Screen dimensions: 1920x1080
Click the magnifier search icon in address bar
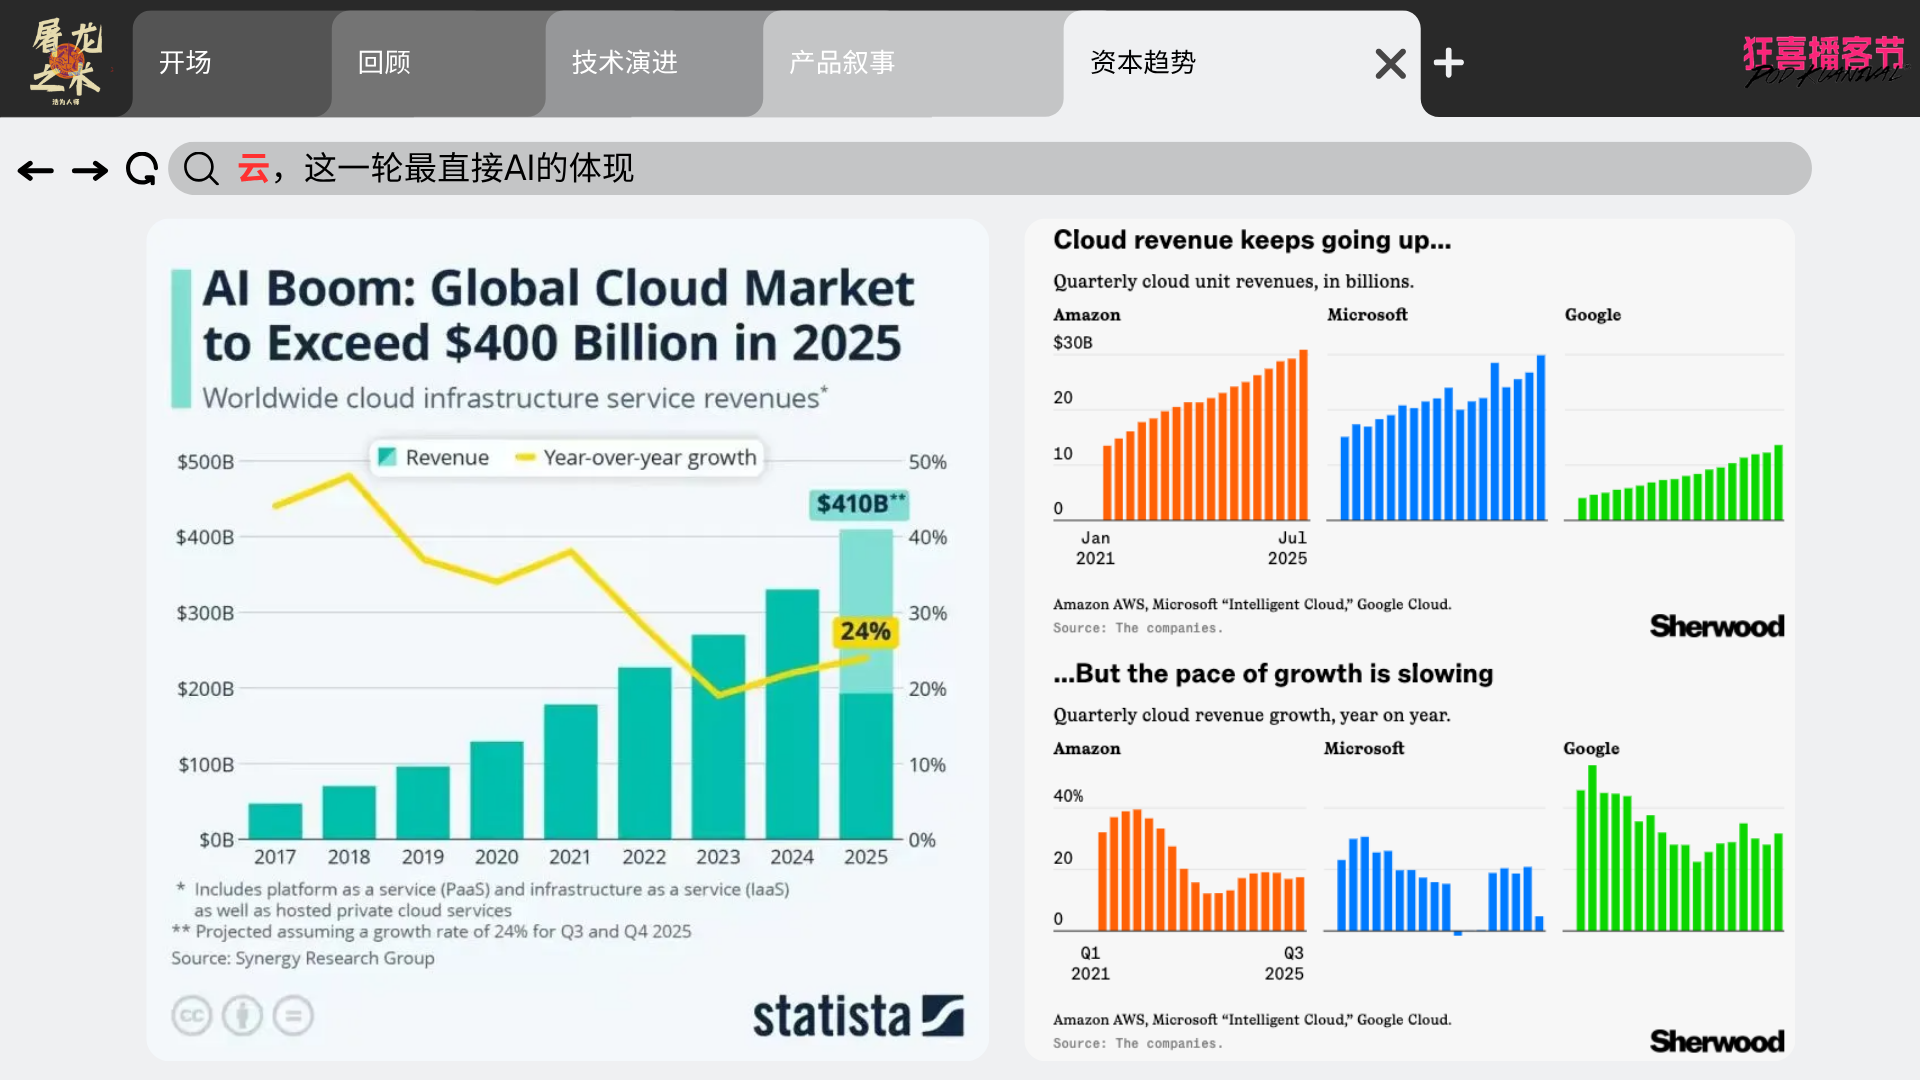[201, 169]
